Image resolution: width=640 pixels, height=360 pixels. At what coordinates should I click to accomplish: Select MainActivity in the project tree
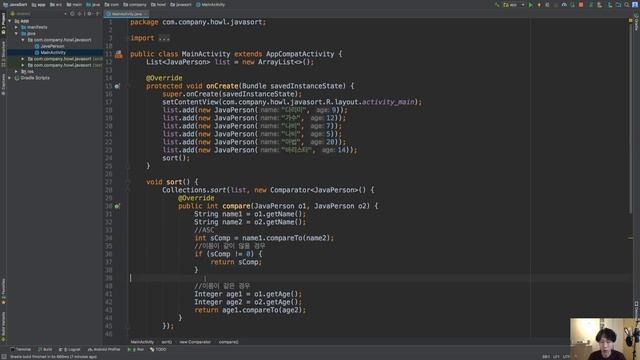[x=53, y=53]
